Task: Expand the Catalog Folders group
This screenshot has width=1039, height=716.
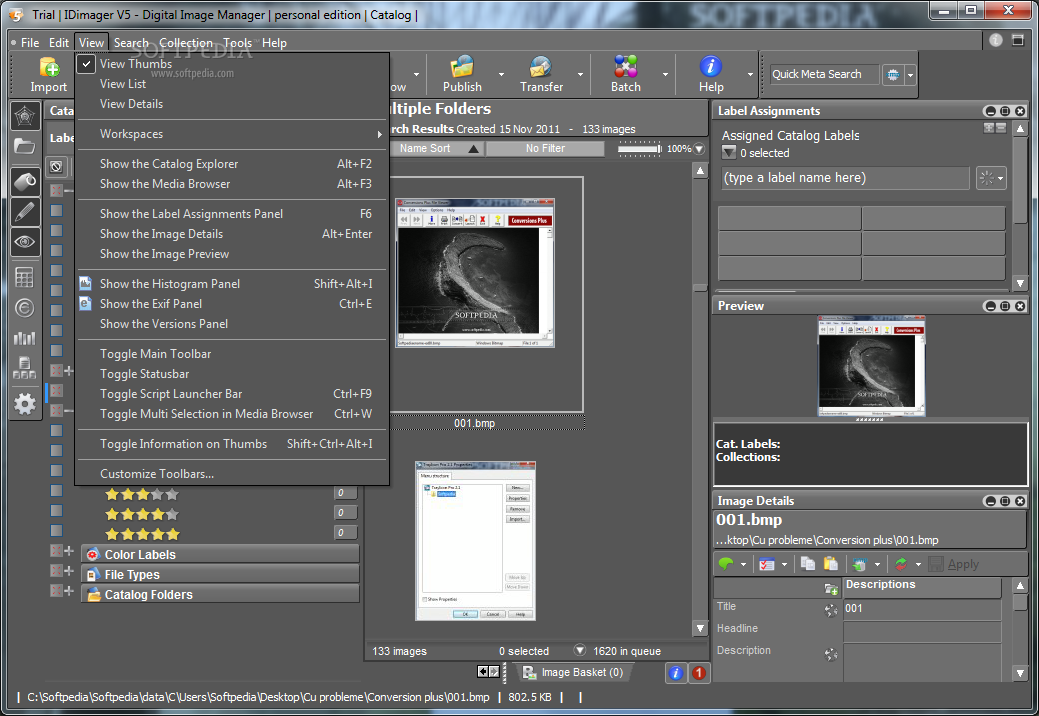Action: pos(69,591)
